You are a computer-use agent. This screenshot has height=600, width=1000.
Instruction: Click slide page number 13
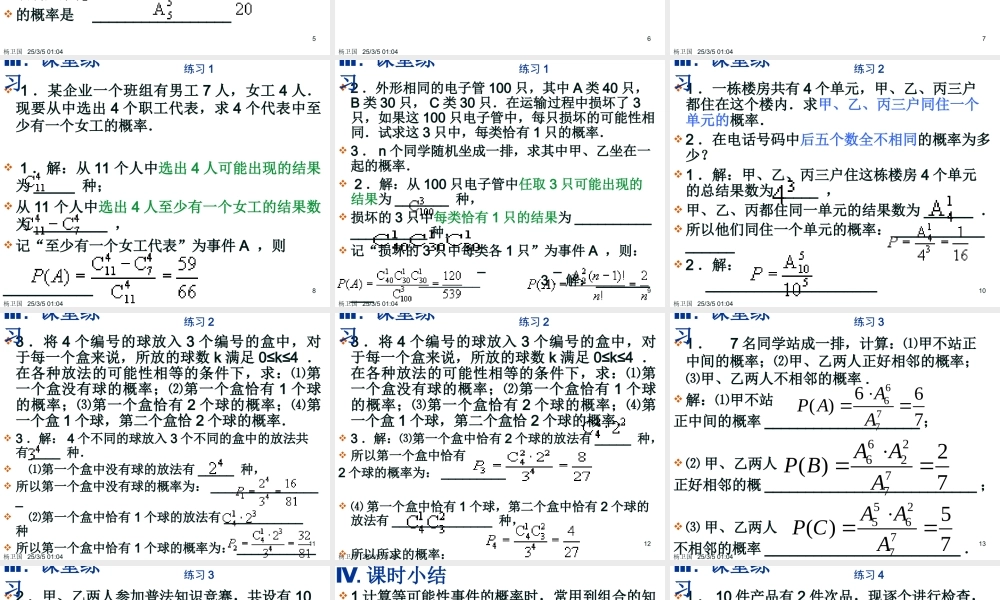[x=982, y=544]
